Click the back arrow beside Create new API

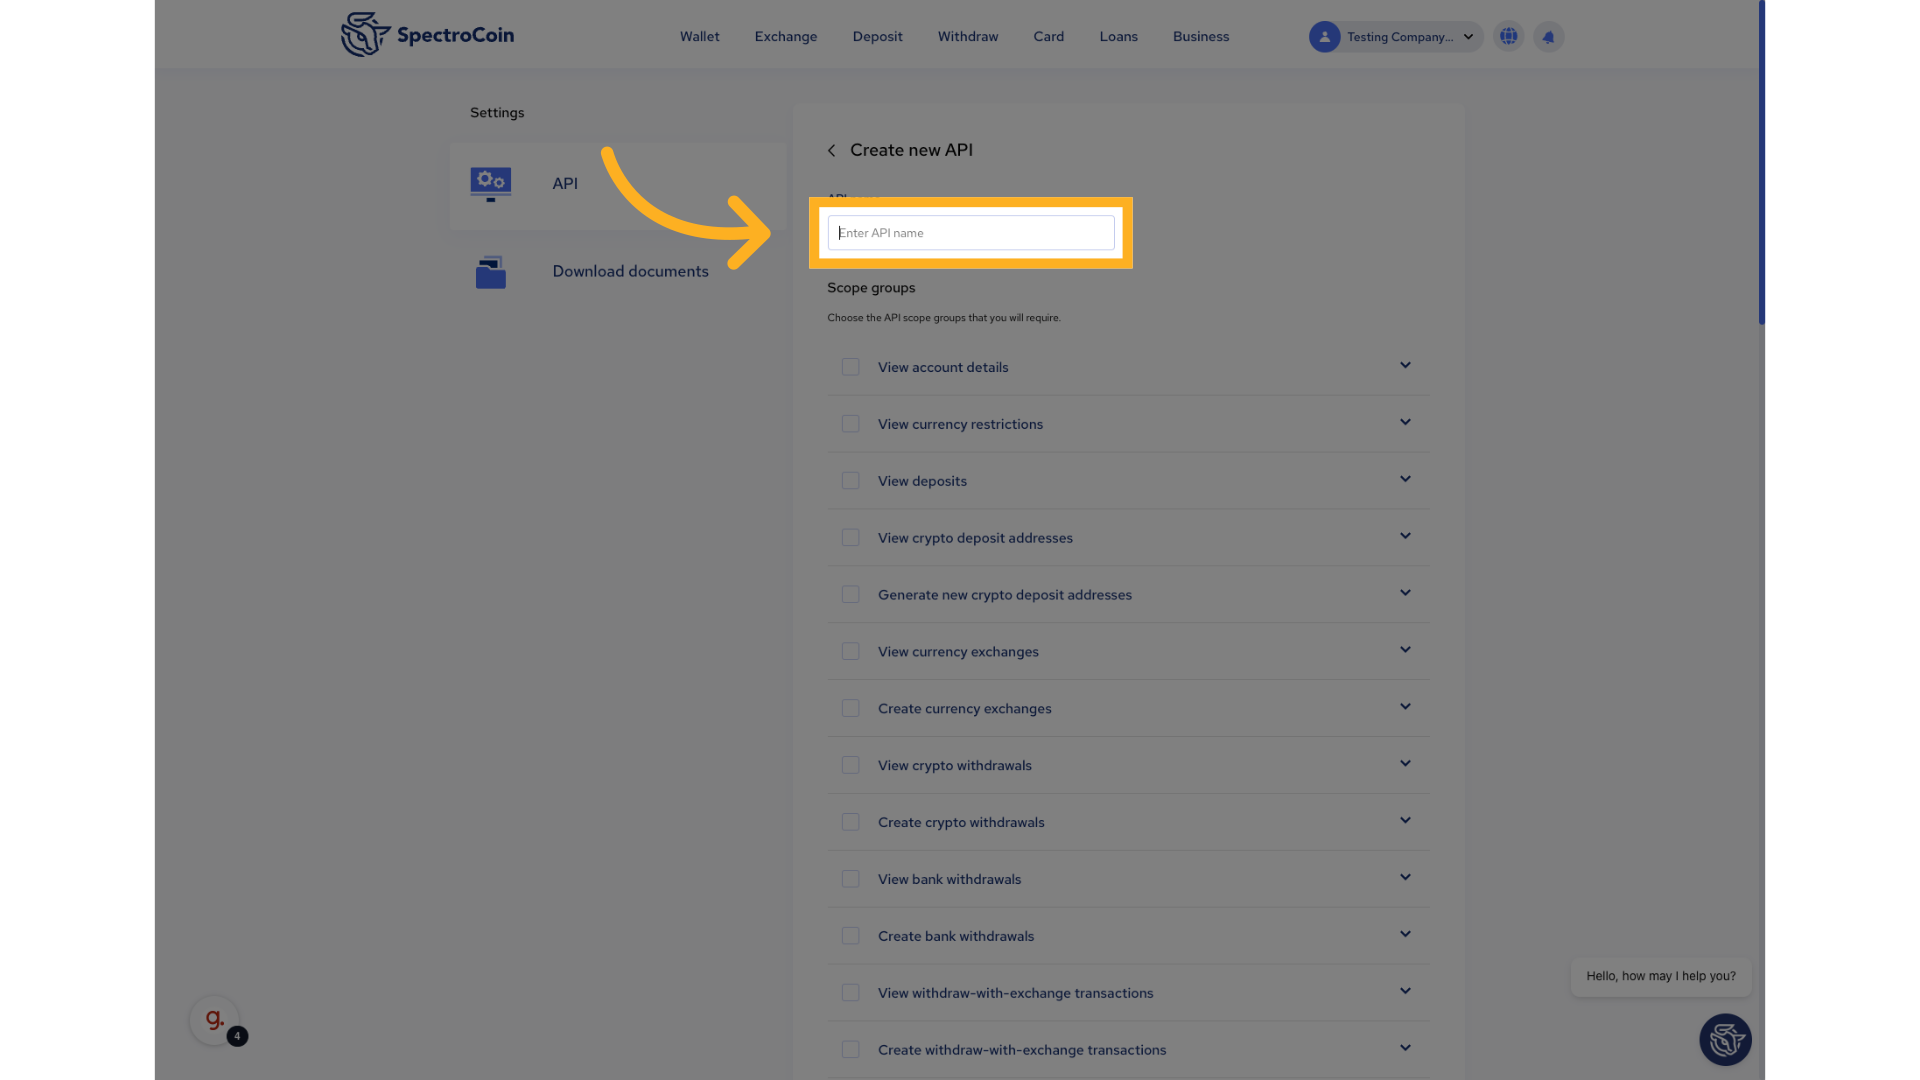831,151
